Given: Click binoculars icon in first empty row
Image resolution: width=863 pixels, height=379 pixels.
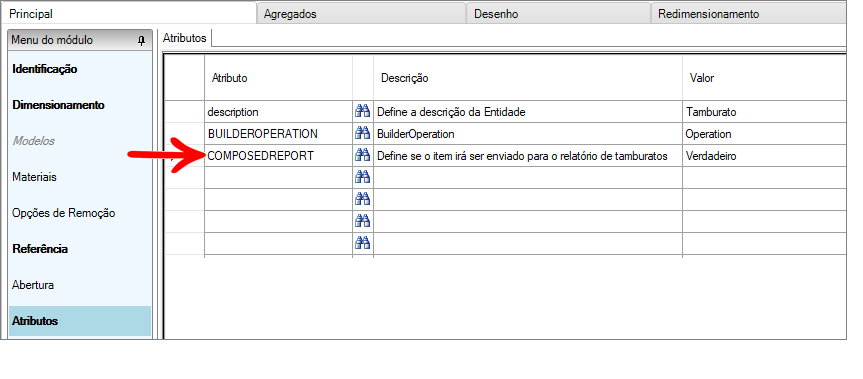Looking at the screenshot, I should pos(362,177).
